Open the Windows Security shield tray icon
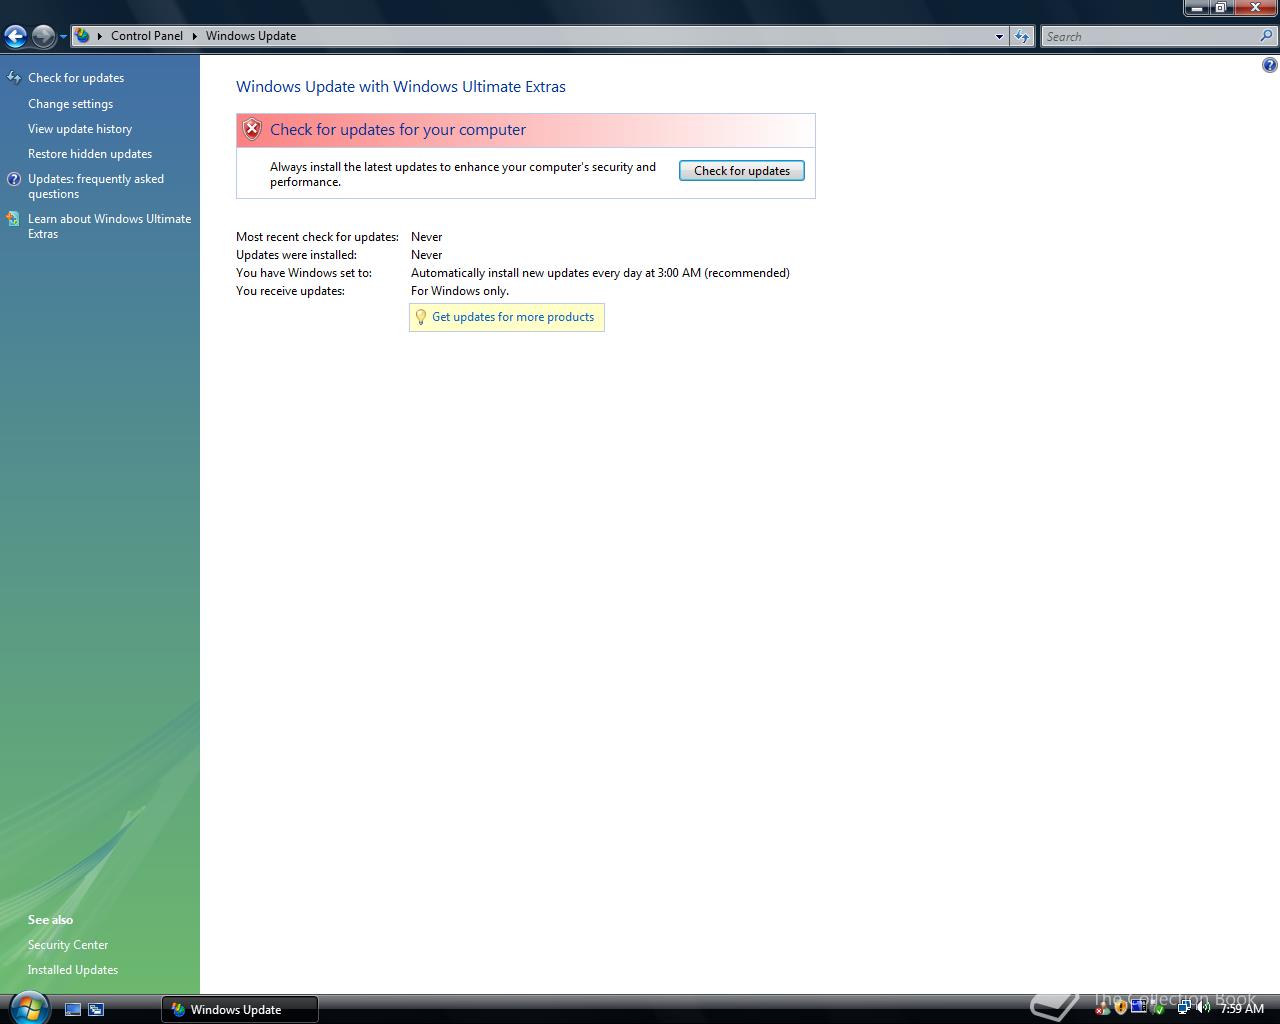The height and width of the screenshot is (1024, 1280). [1121, 1008]
